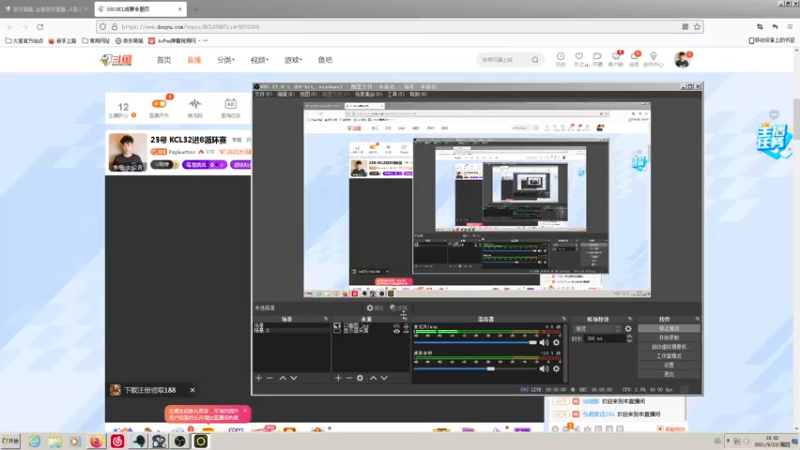This screenshot has width=800, height=450.
Task: Pop out the audio mixer dock panel
Action: pos(564,319)
